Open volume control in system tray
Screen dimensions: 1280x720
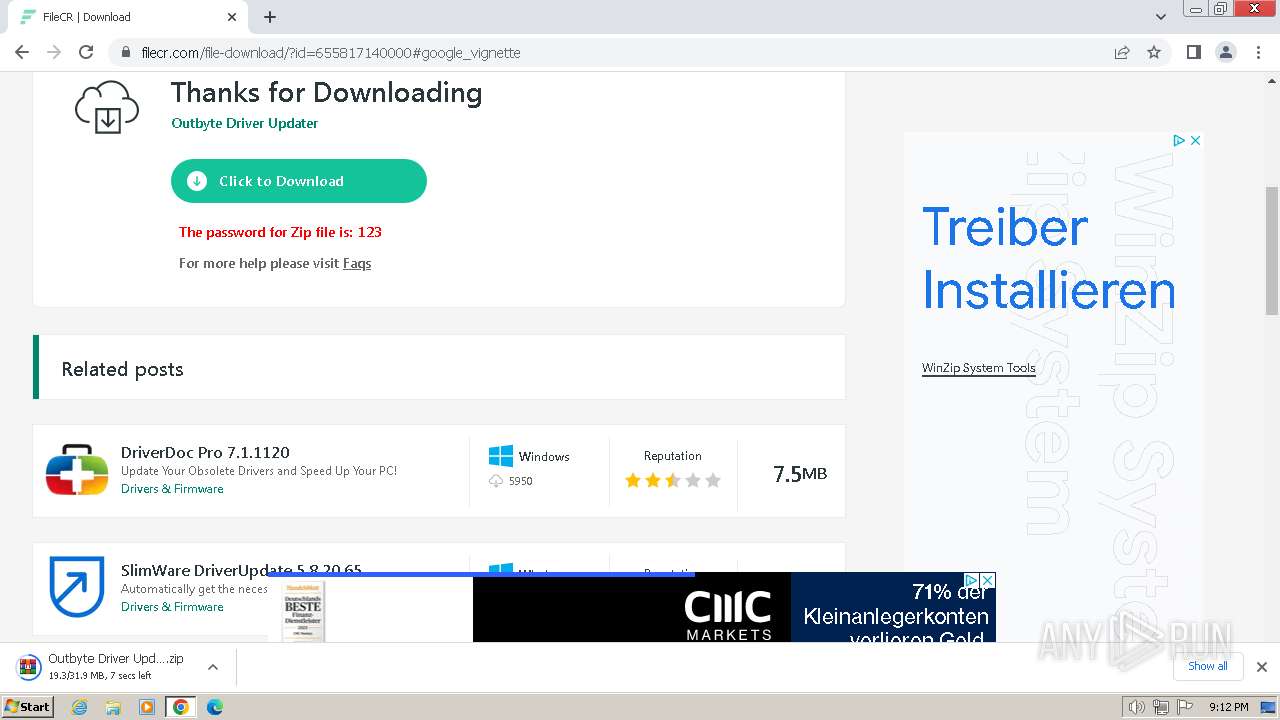pyautogui.click(x=1136, y=707)
